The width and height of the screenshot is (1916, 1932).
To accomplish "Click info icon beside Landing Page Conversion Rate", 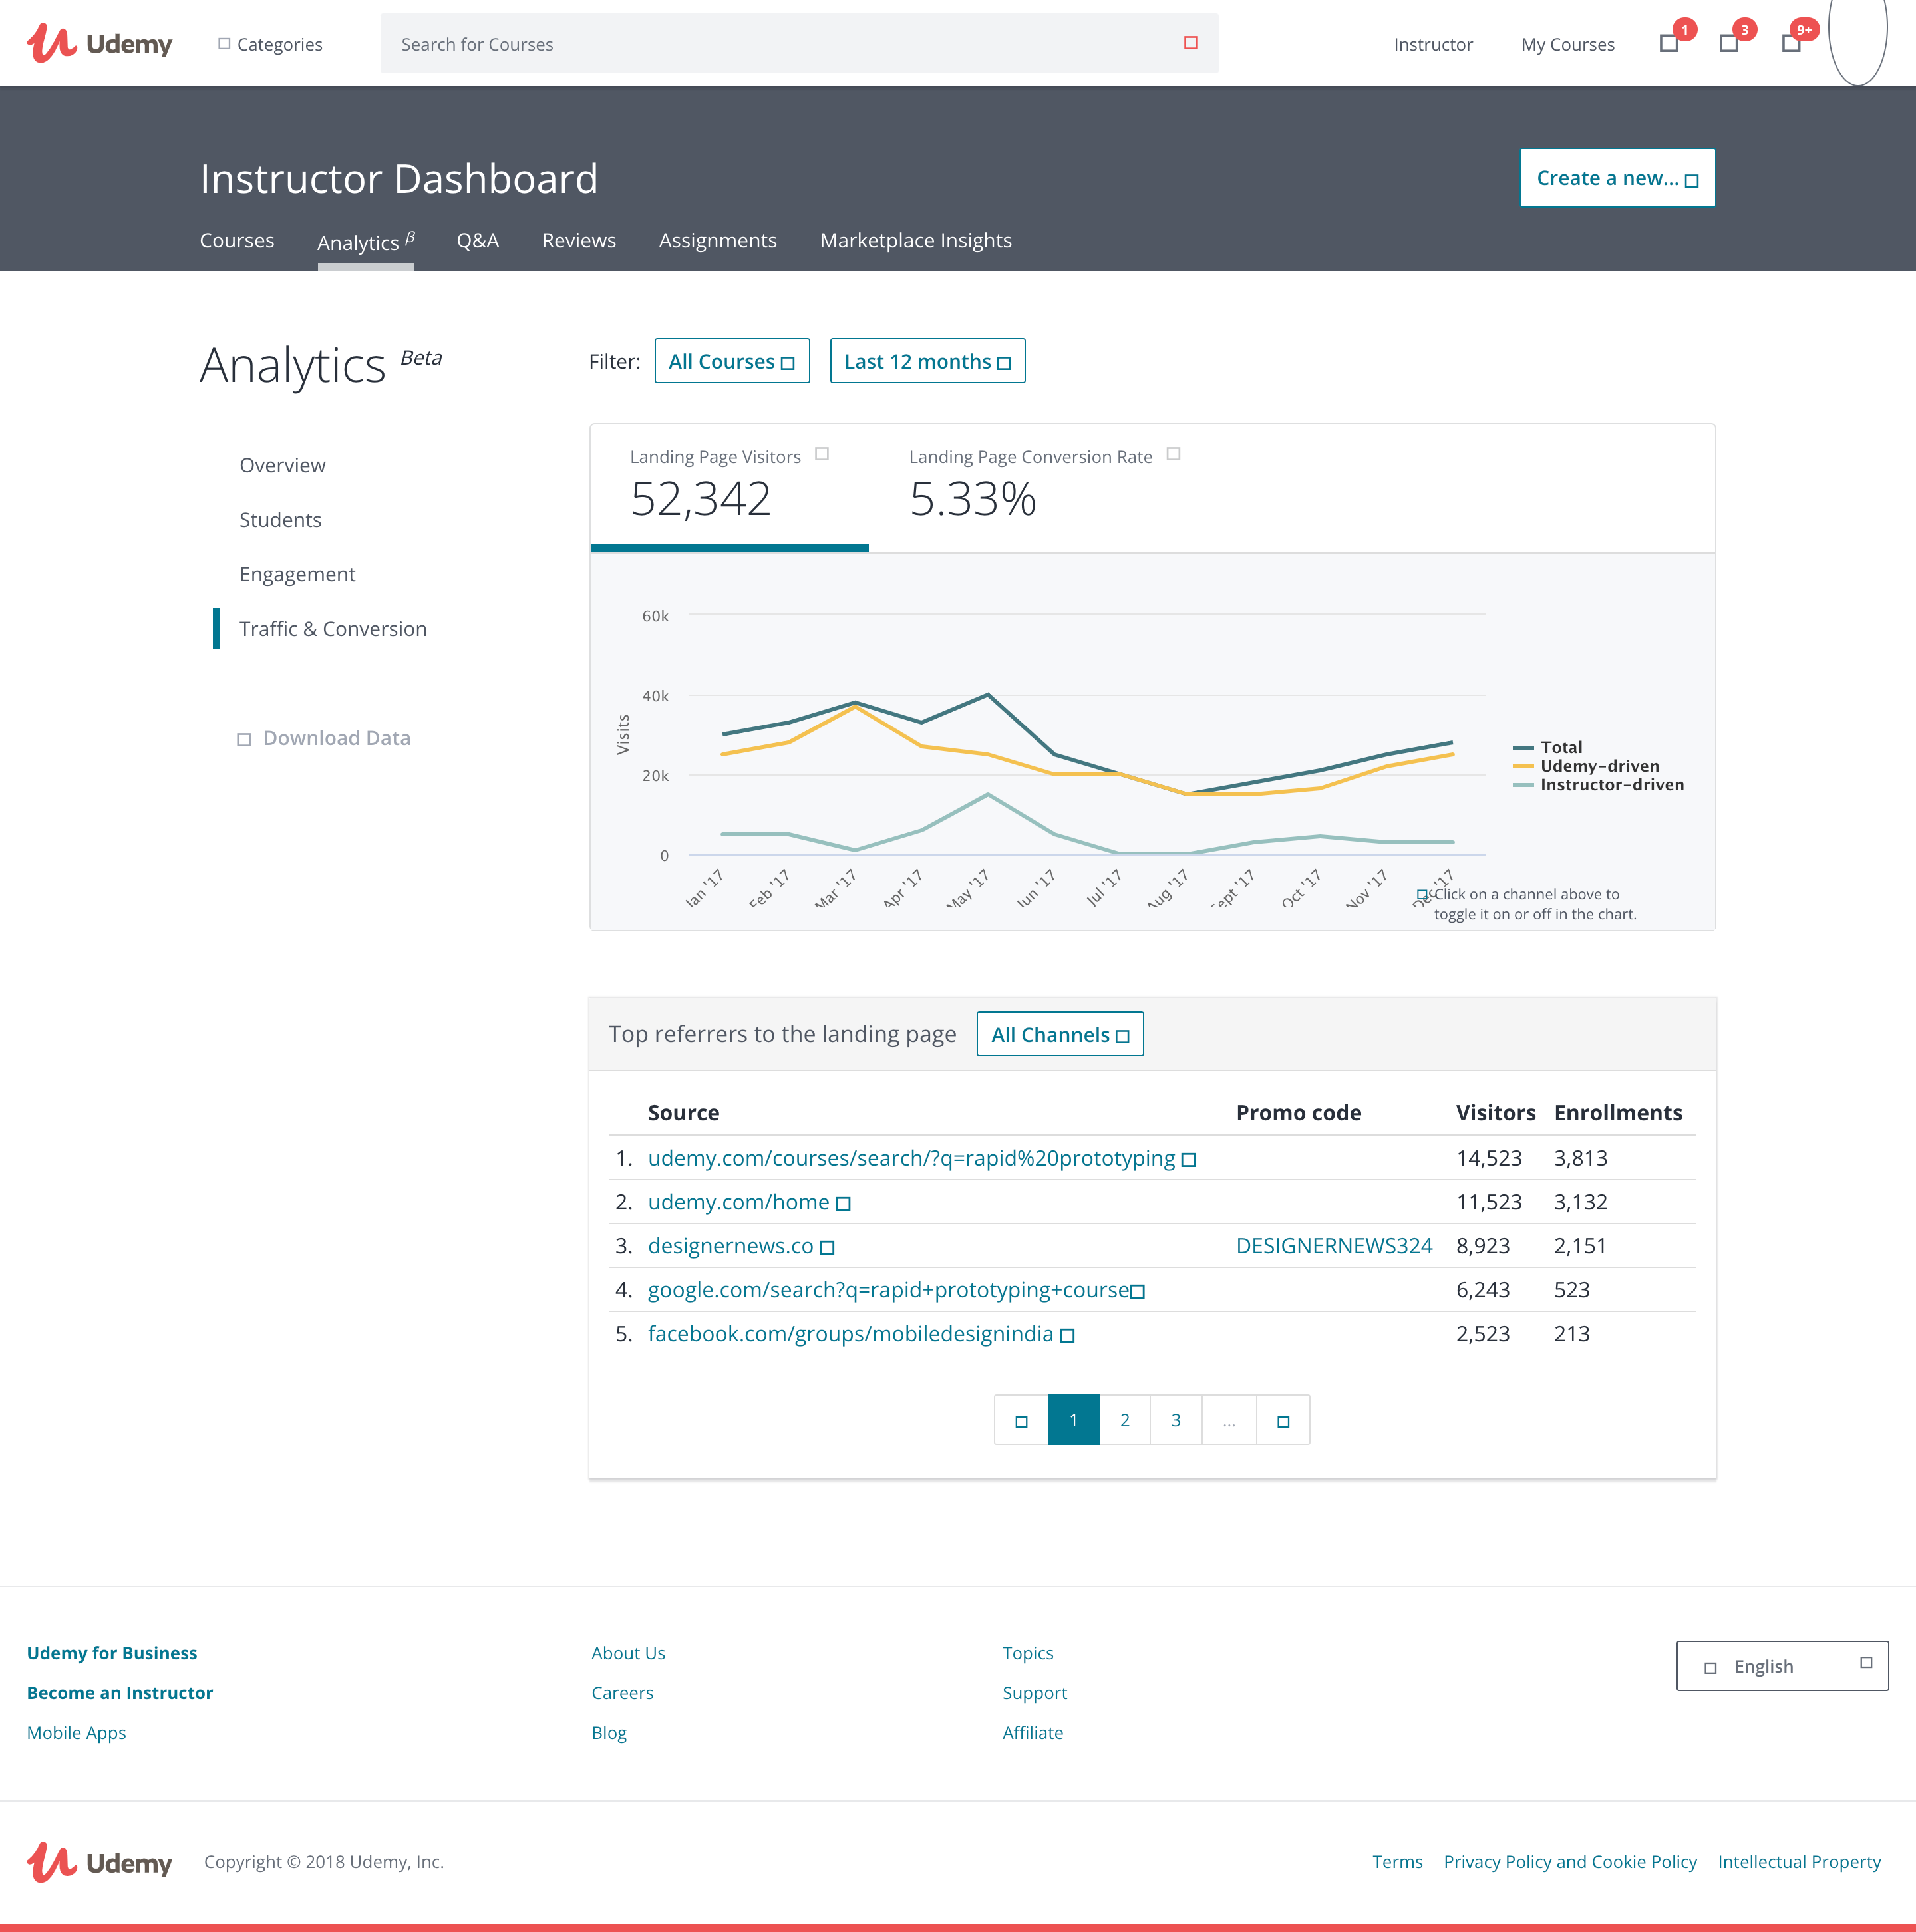I will [1174, 454].
